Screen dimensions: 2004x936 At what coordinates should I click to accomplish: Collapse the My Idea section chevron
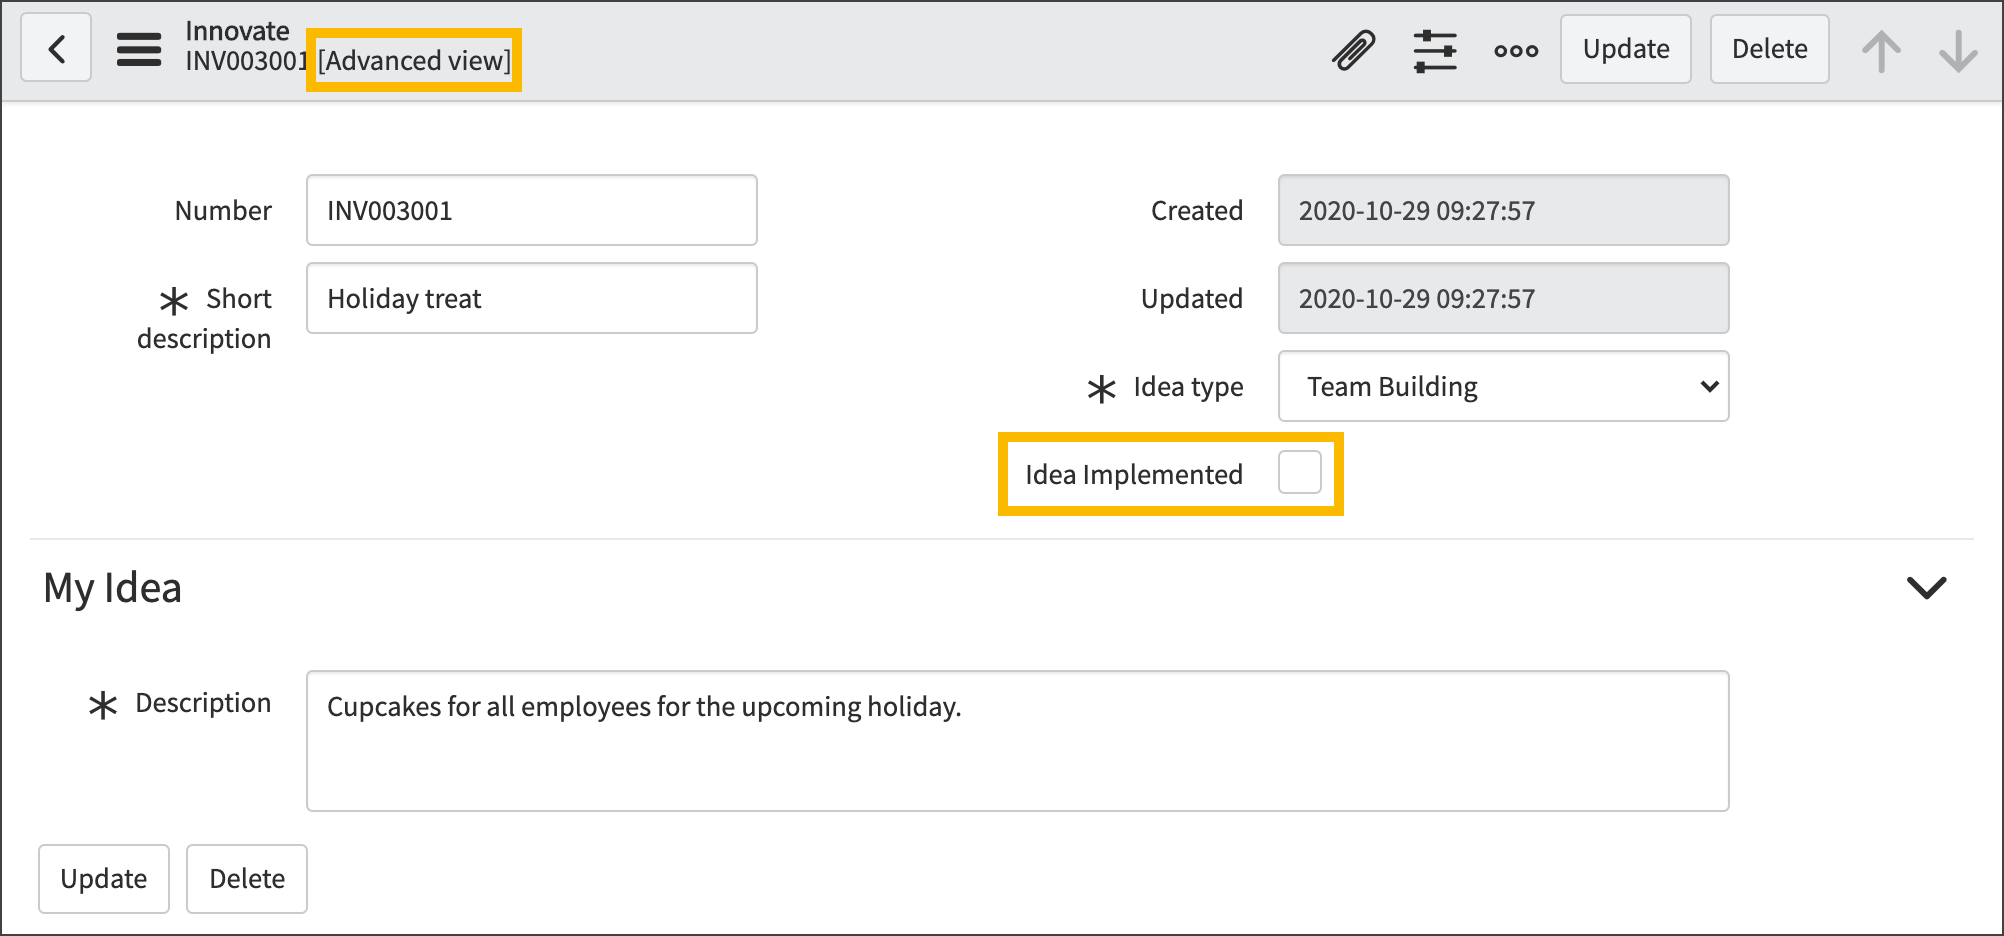click(1928, 588)
